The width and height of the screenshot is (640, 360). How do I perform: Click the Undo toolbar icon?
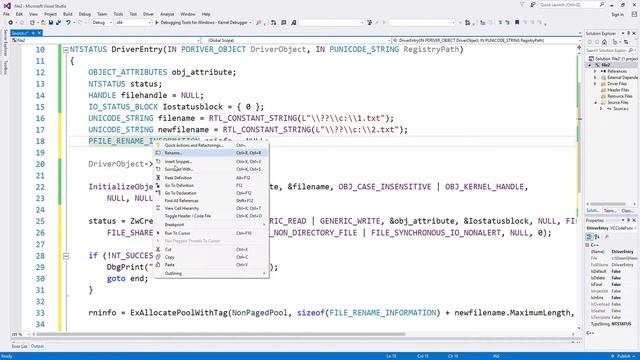[68, 23]
